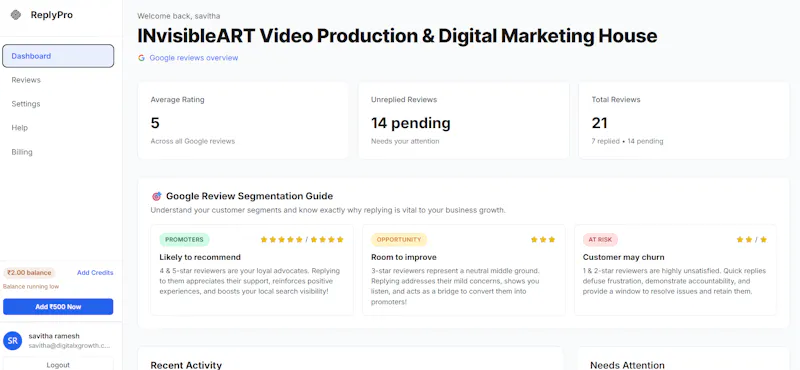Click the savitha ramesh user name
Viewport: 800px width, 370px height.
(x=54, y=336)
